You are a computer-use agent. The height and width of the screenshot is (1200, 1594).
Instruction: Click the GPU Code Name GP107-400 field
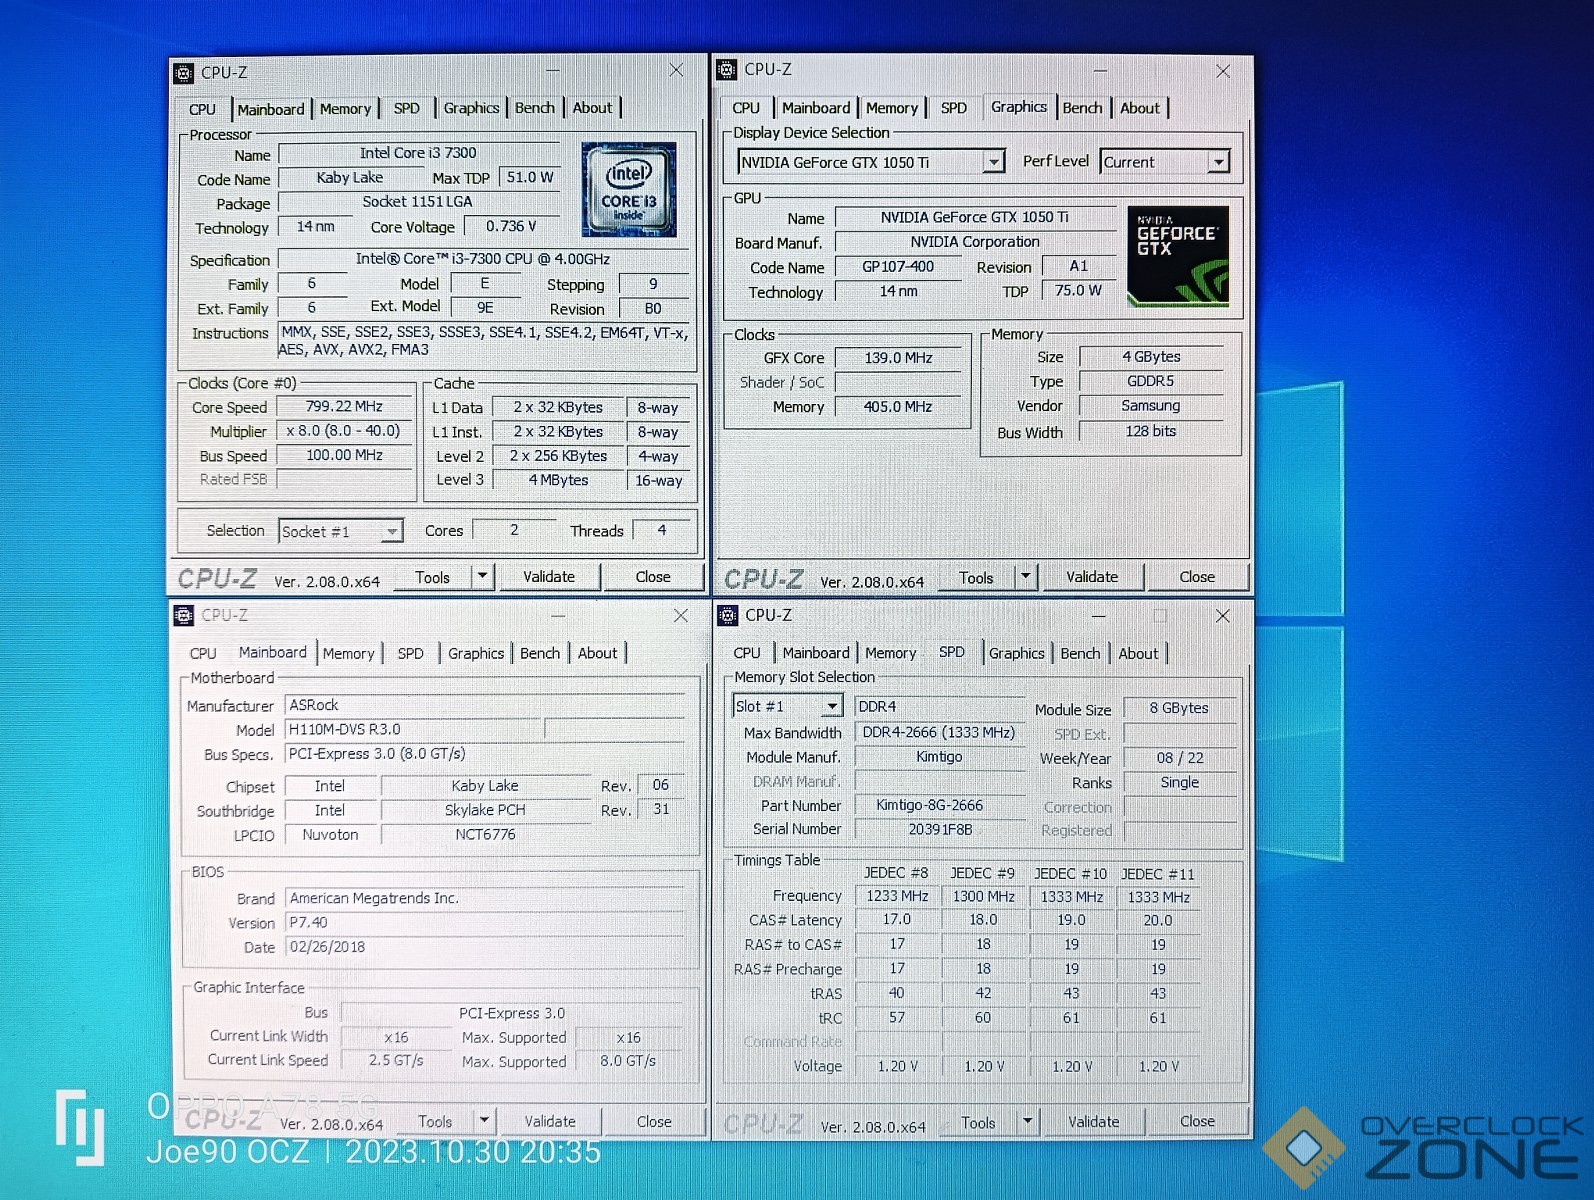[898, 267]
